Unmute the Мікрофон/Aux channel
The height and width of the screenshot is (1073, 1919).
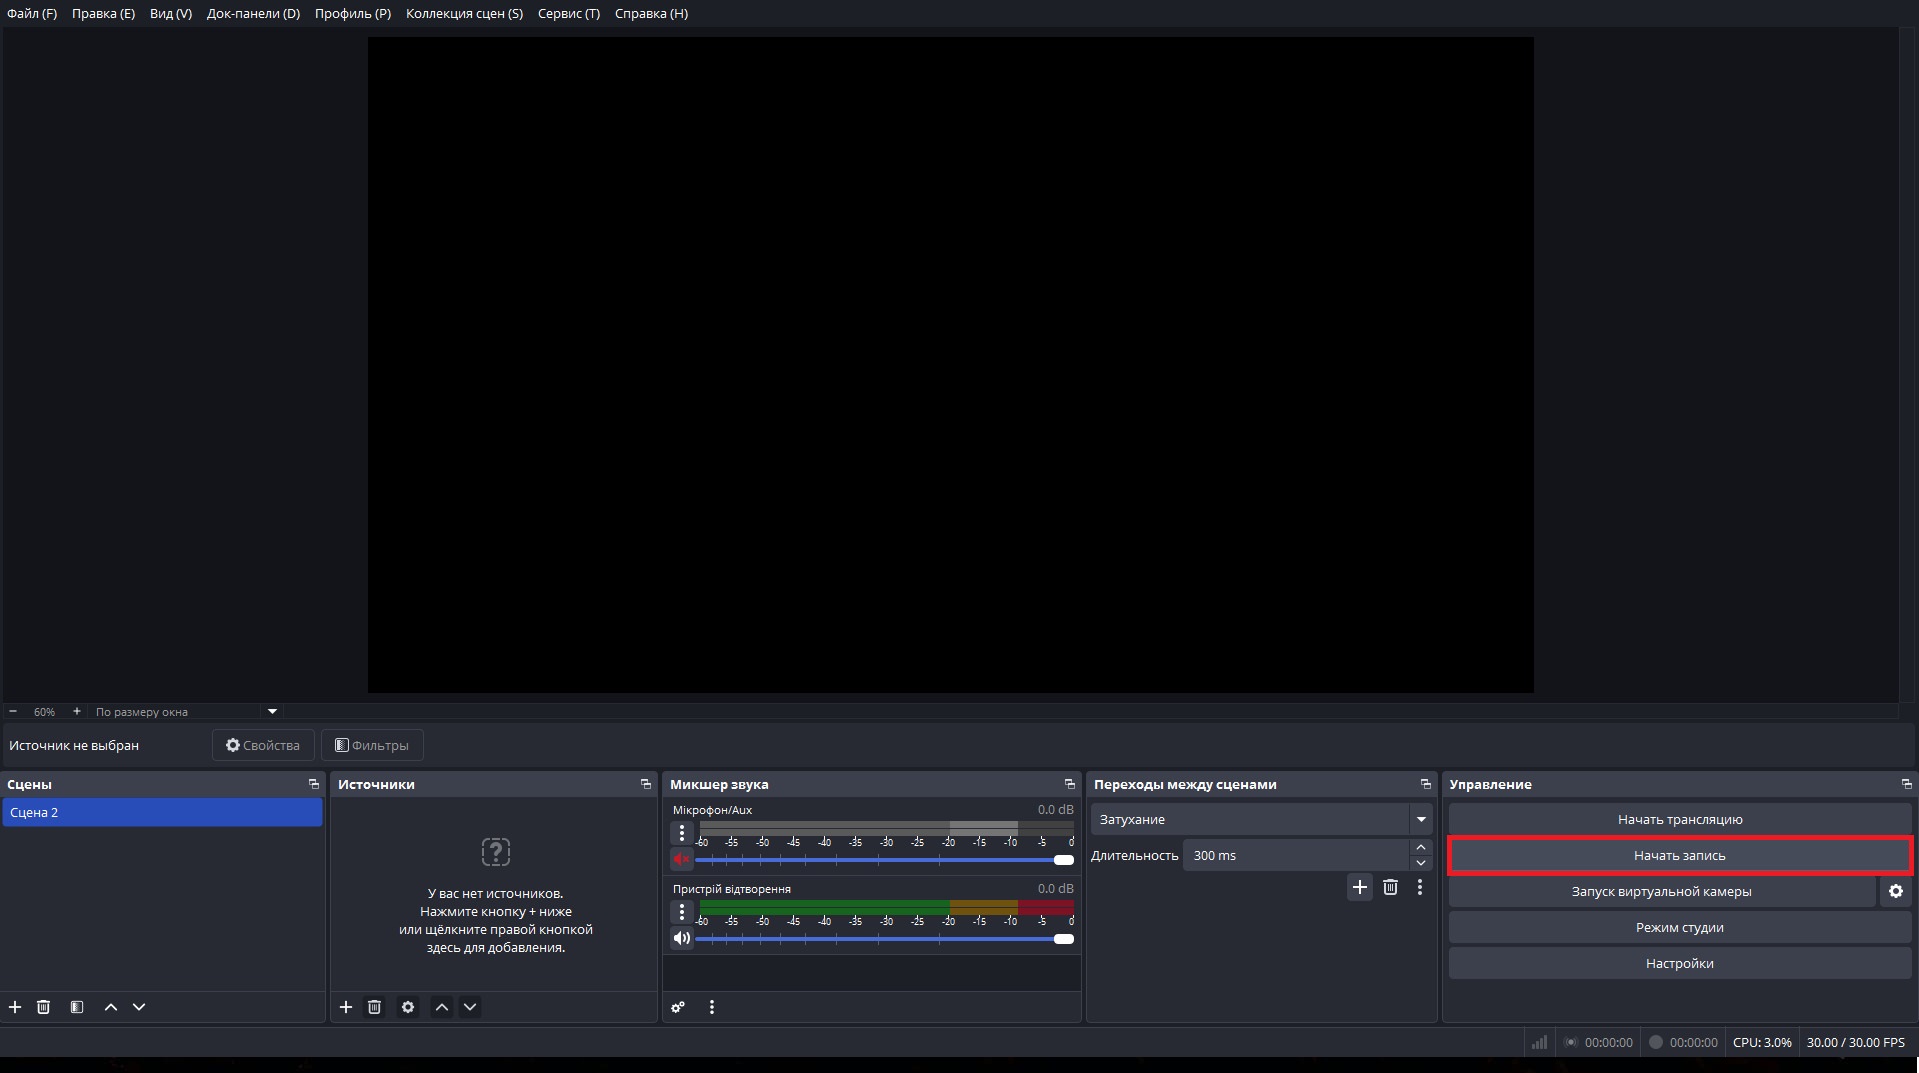point(681,859)
